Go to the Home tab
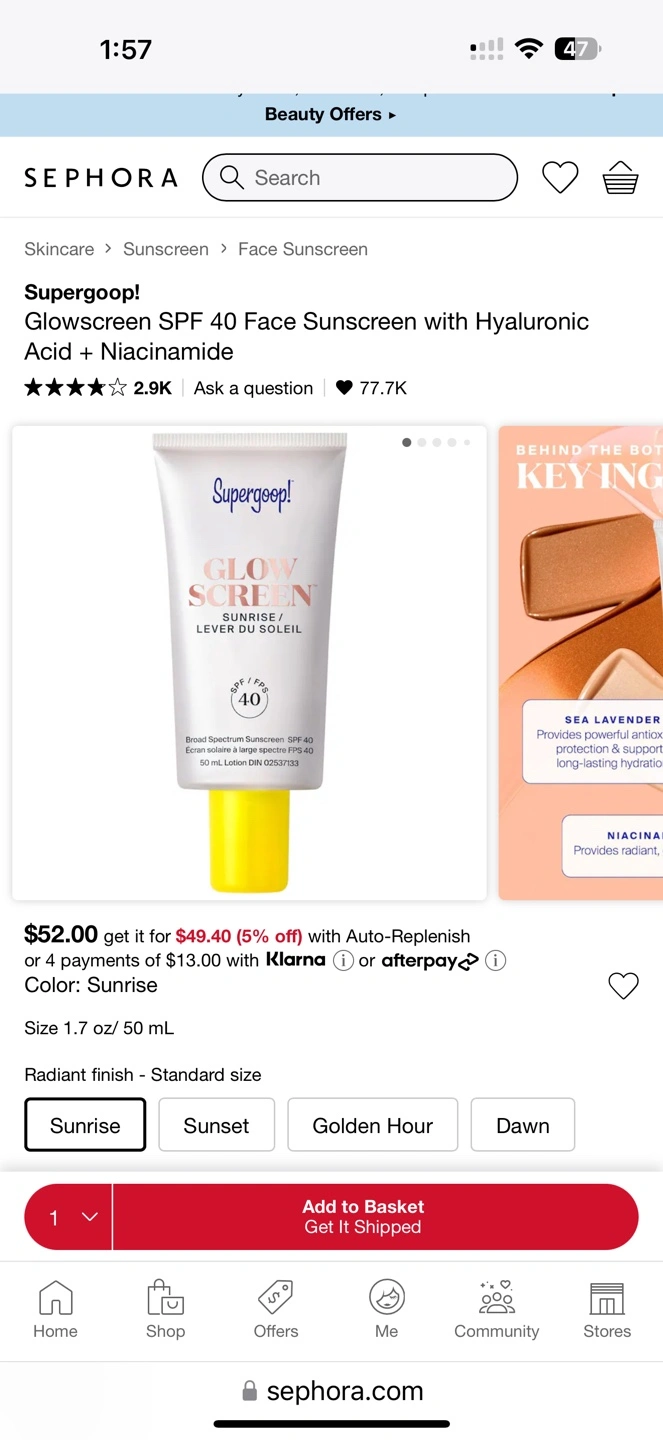 (x=55, y=1310)
